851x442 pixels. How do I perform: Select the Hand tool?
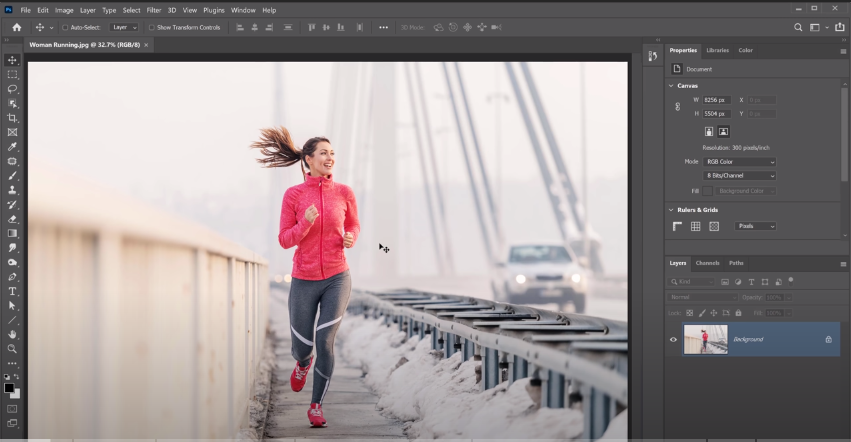12,334
